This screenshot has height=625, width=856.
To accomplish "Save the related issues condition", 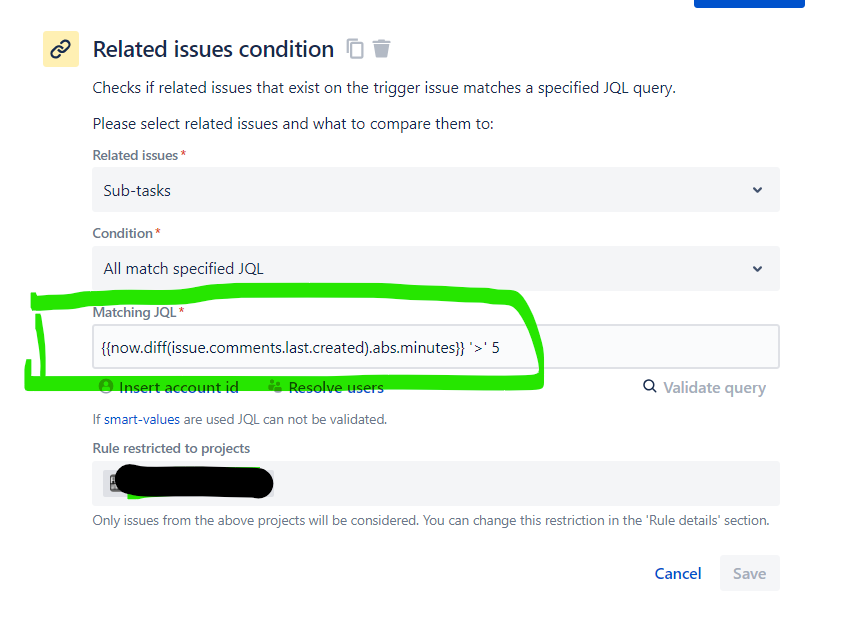I will click(750, 573).
